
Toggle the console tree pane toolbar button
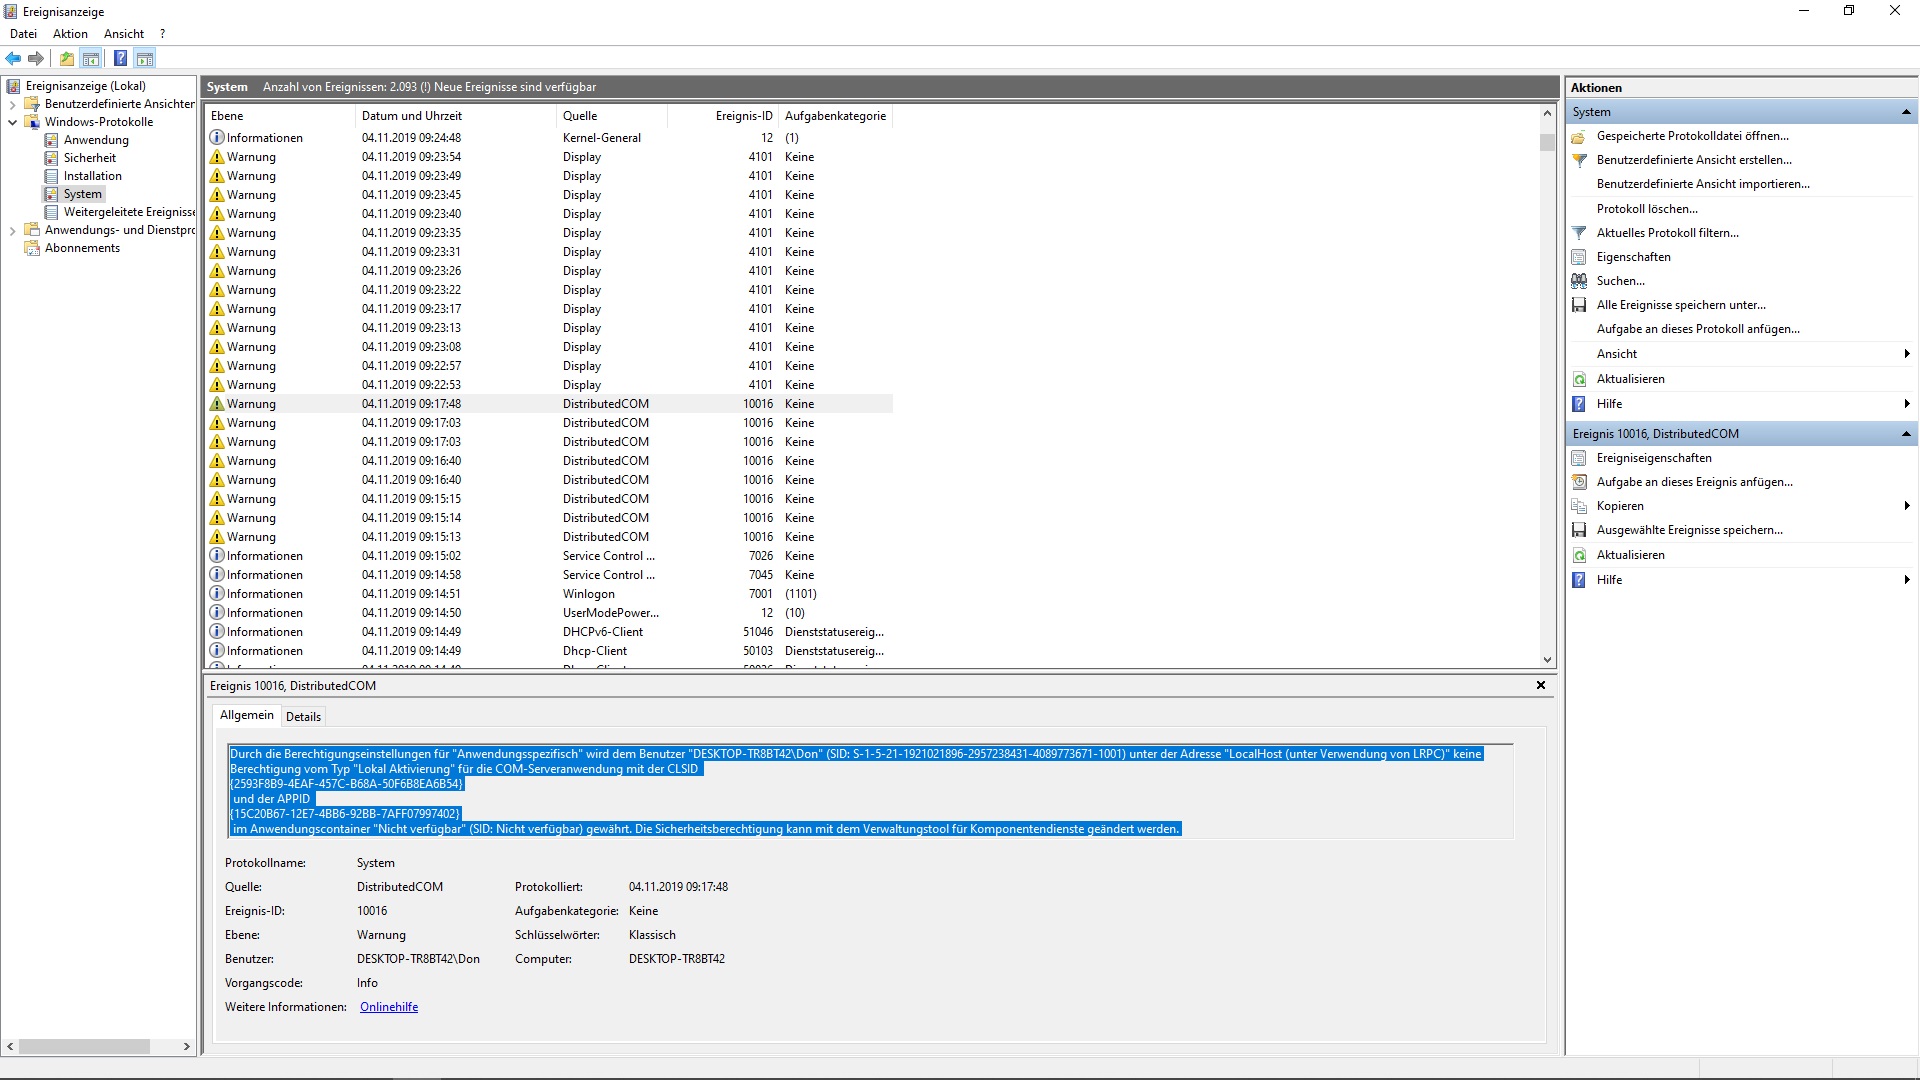91,58
